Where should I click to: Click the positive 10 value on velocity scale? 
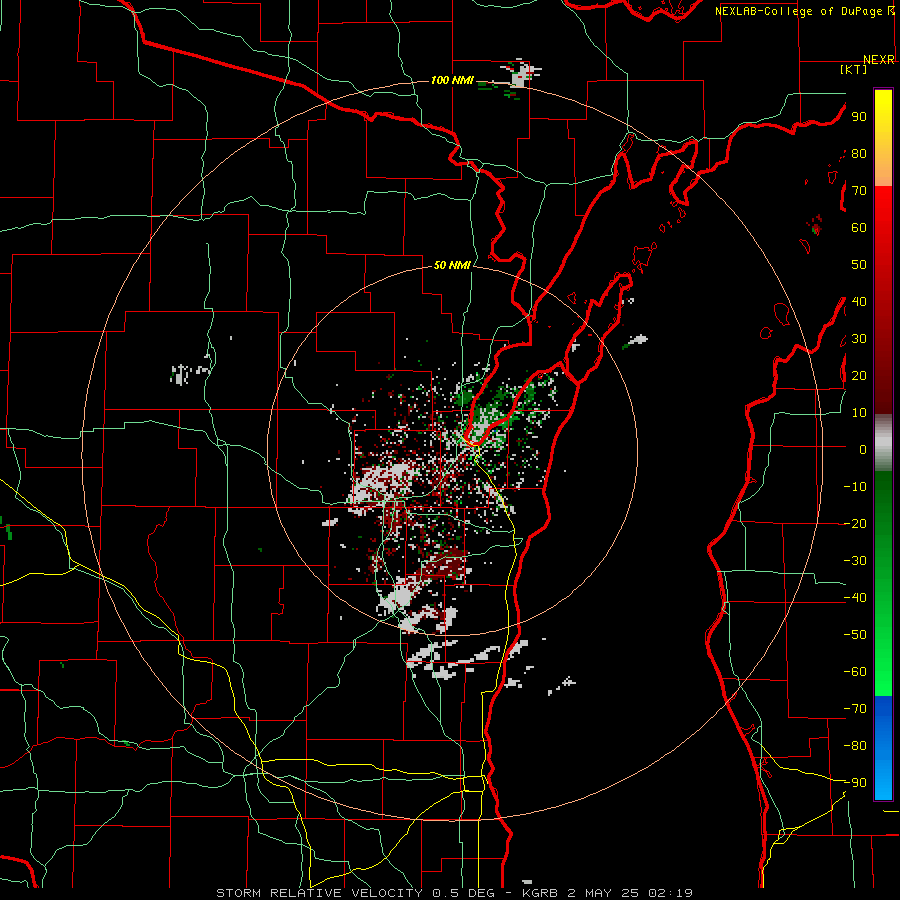[859, 413]
